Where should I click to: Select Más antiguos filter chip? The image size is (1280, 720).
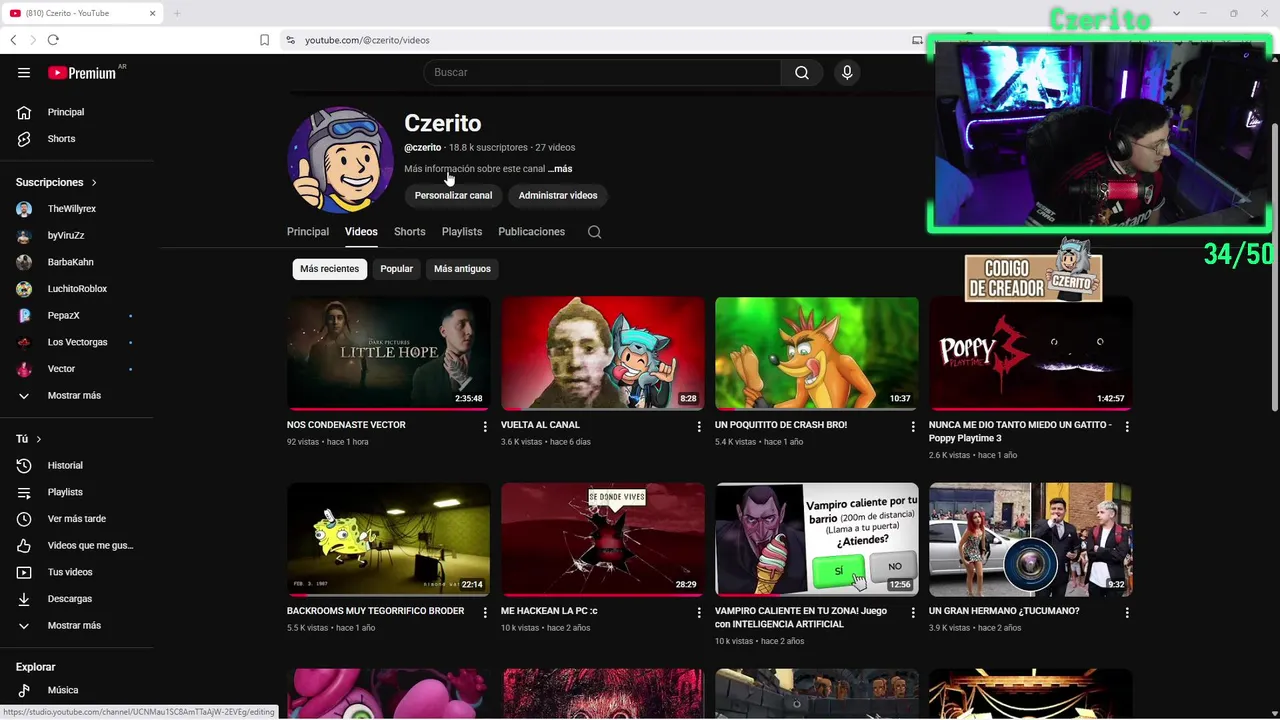tap(462, 269)
